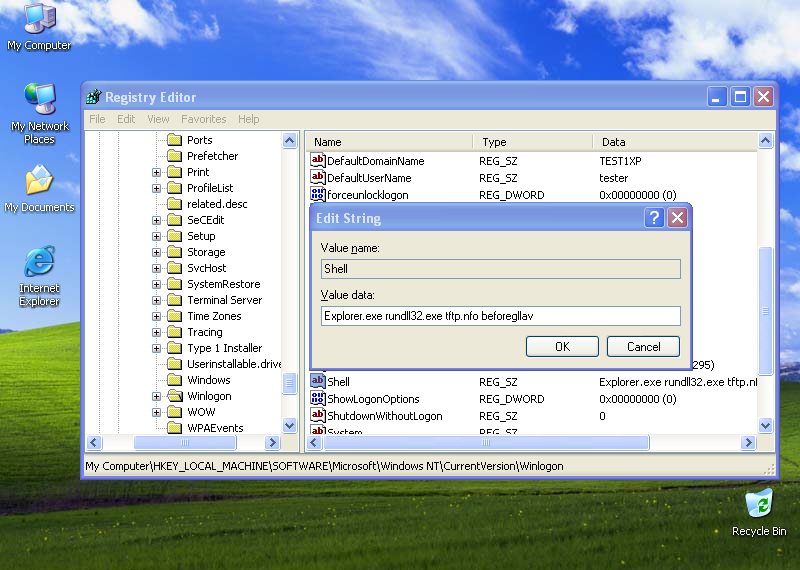Screen dimensions: 800x570
Task: Click tree pane horizontal scrollbar thumb
Action: click(x=185, y=442)
